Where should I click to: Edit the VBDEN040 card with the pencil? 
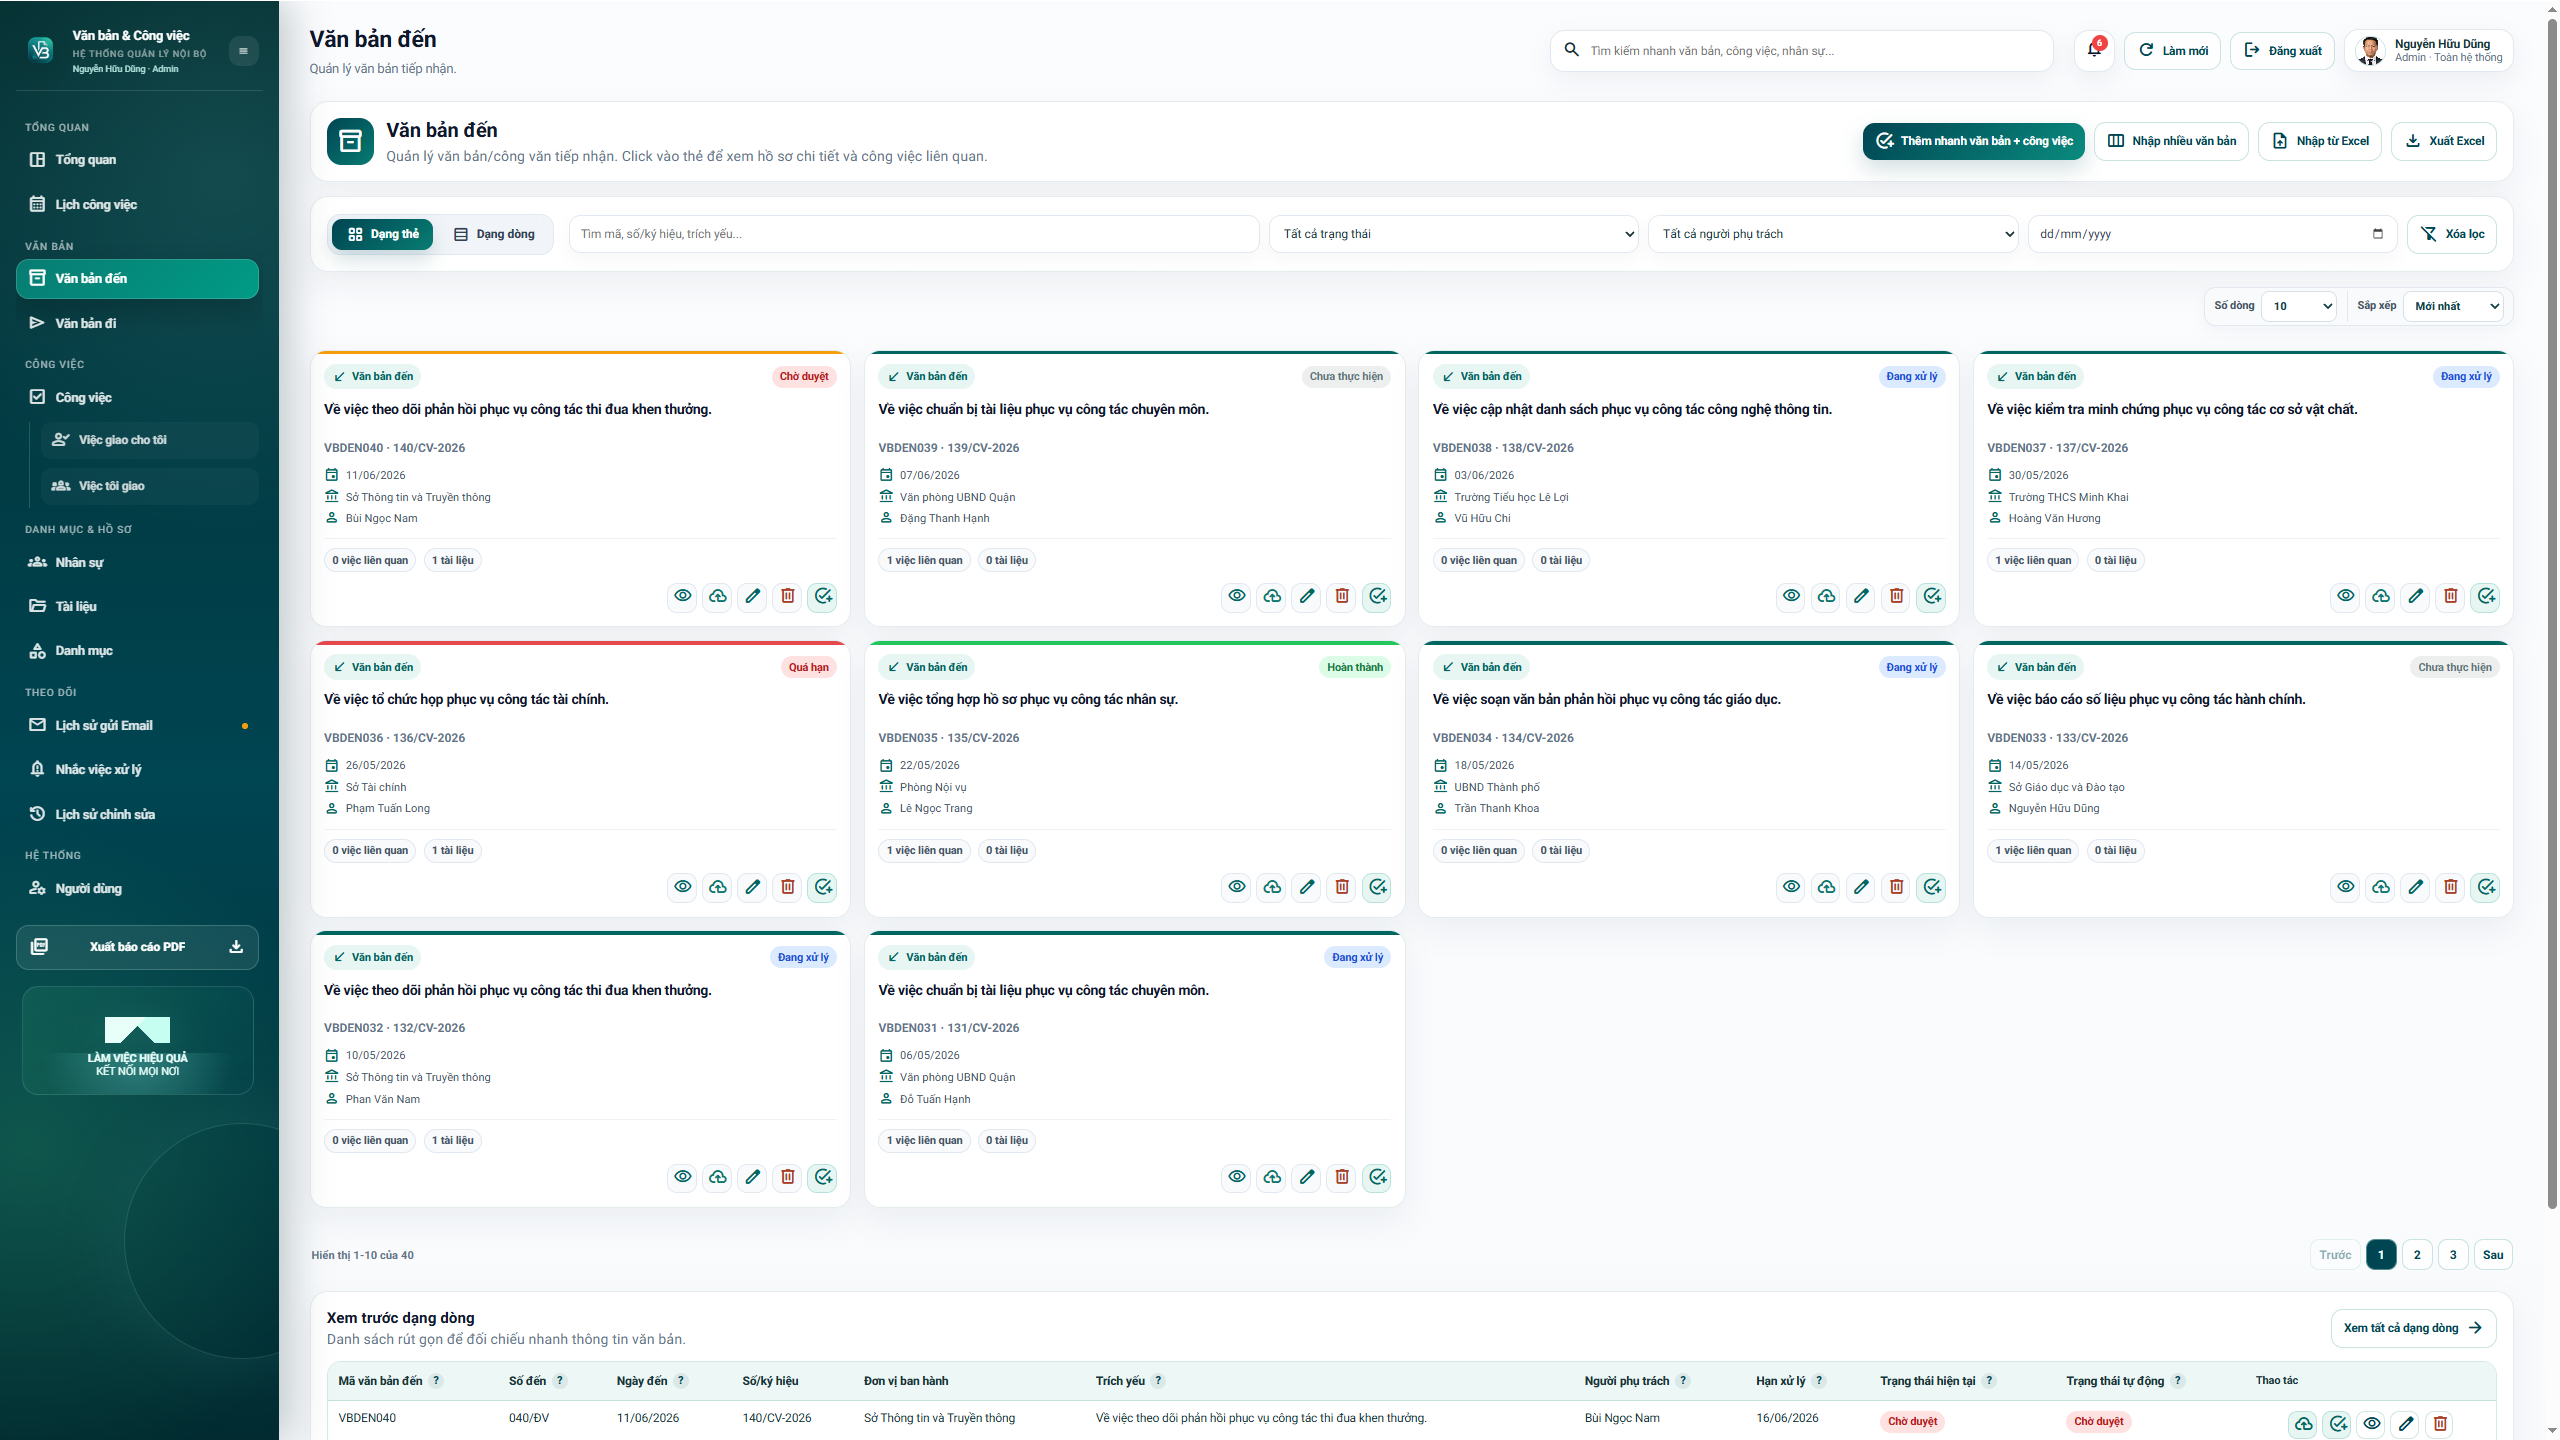click(x=753, y=596)
